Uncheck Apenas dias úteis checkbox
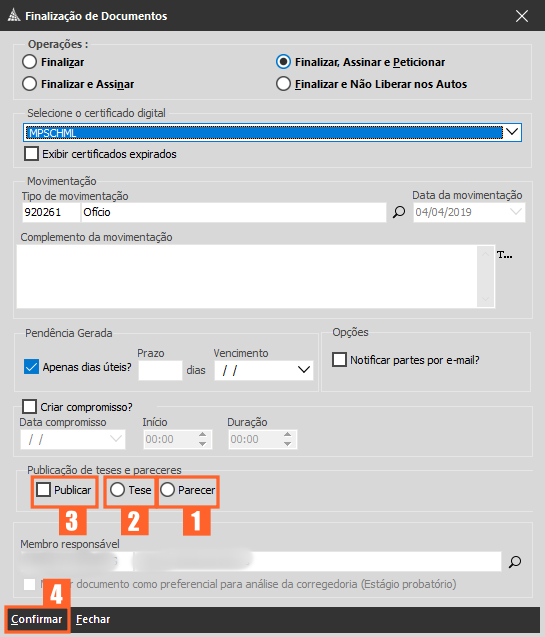 (x=31, y=367)
